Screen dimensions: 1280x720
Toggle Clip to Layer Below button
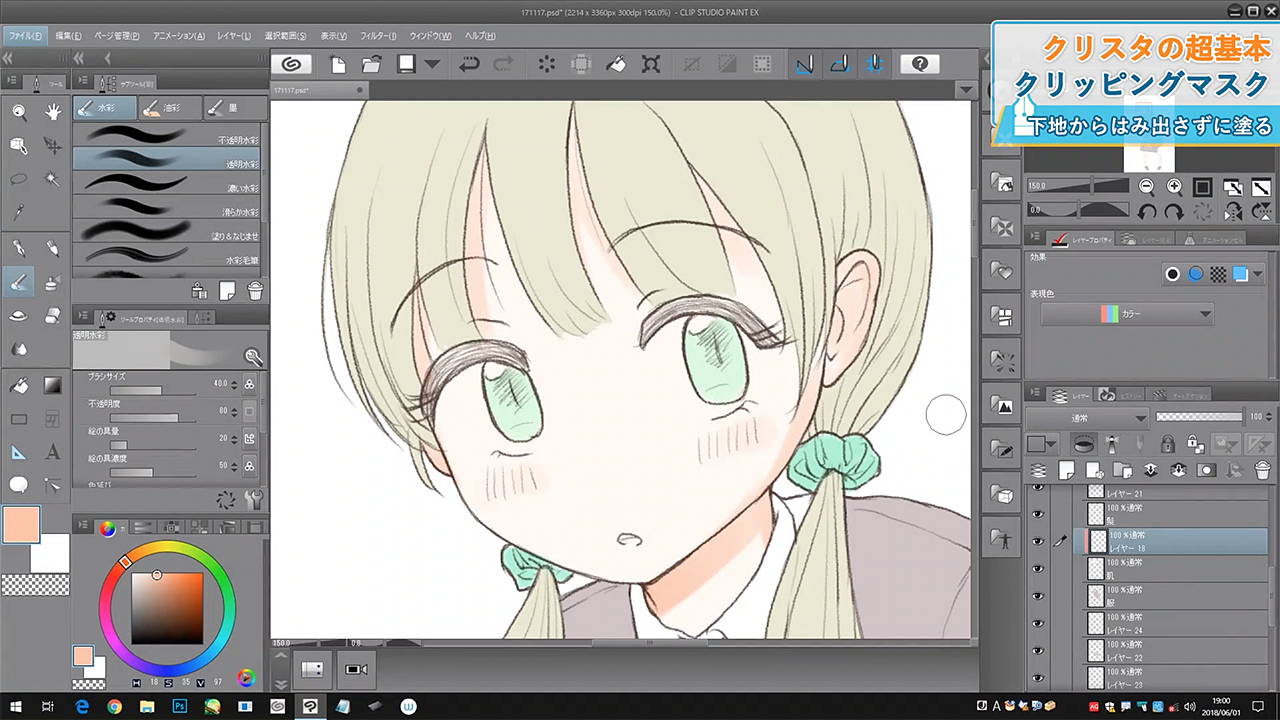click(1083, 443)
